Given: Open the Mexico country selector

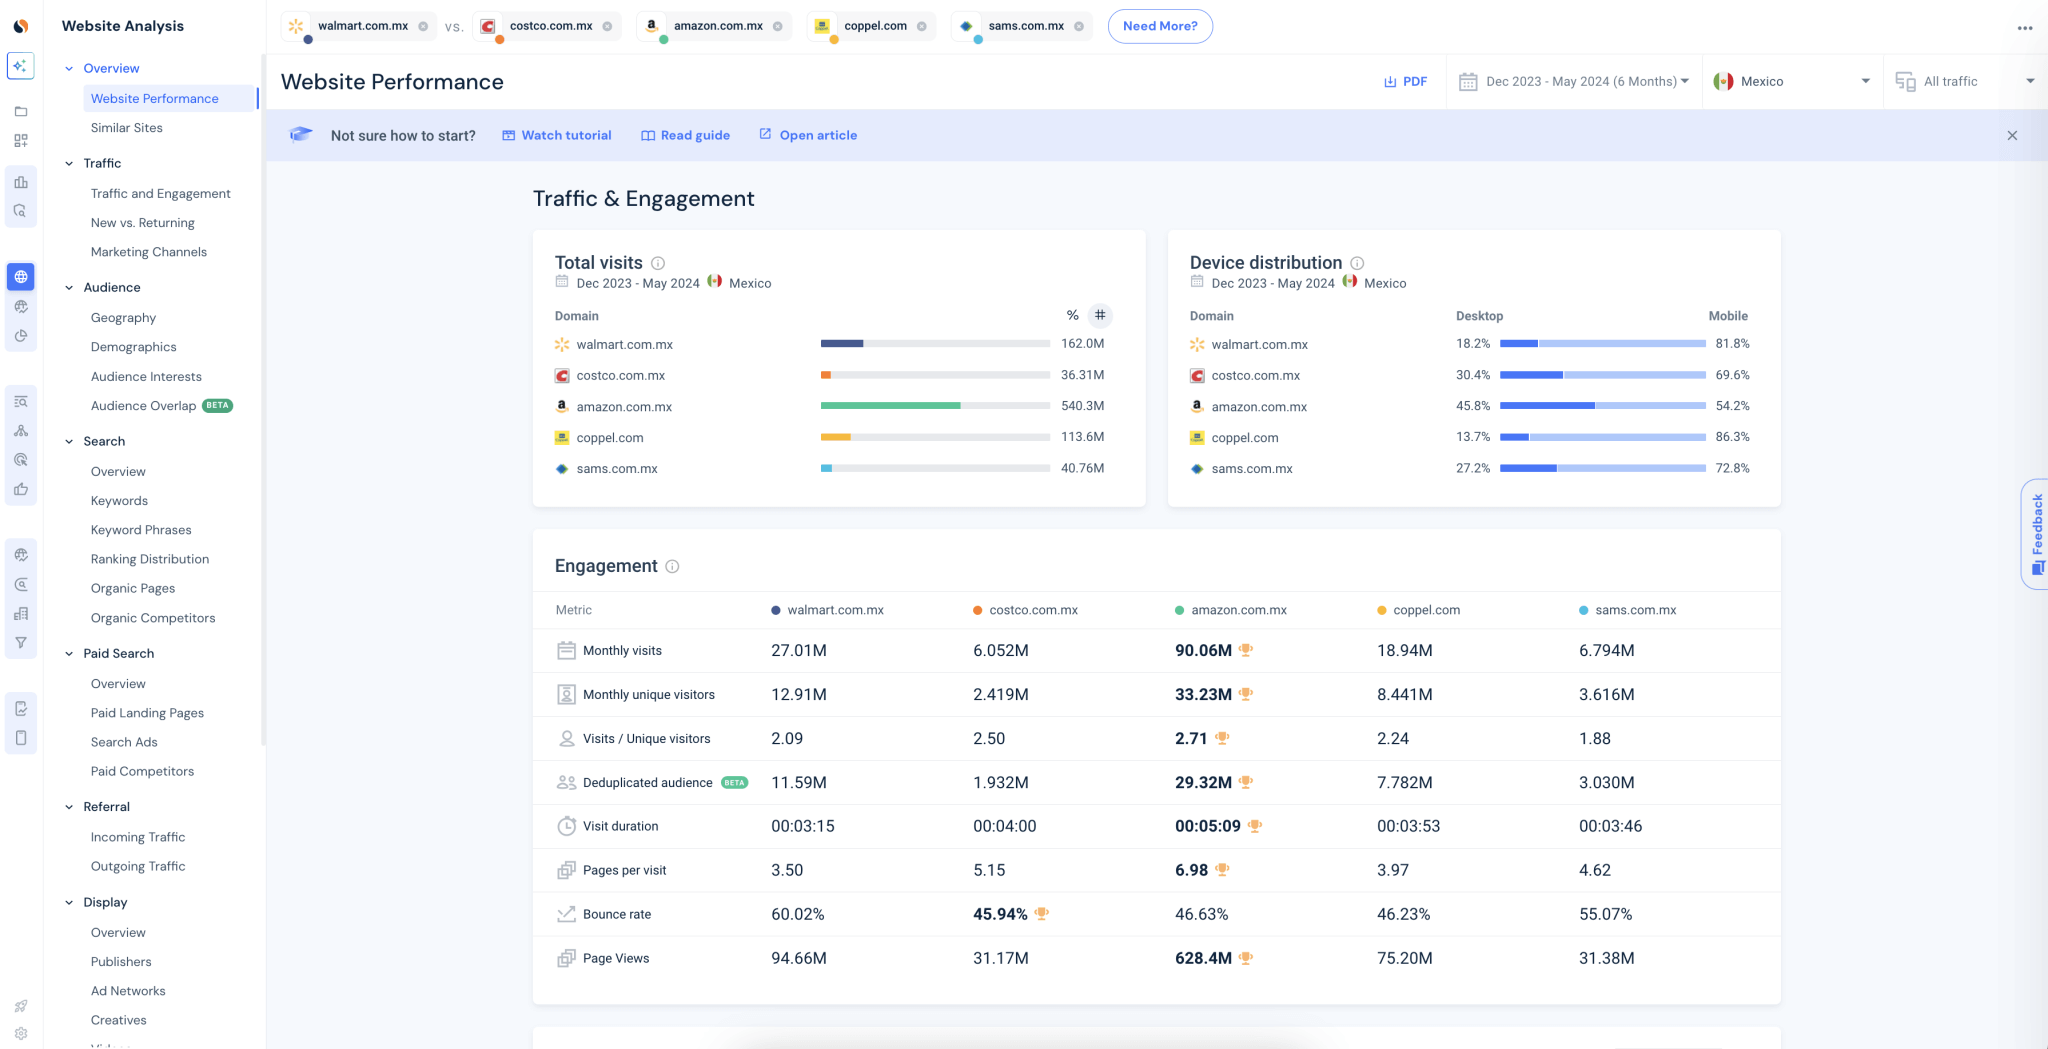Looking at the screenshot, I should (x=1791, y=81).
